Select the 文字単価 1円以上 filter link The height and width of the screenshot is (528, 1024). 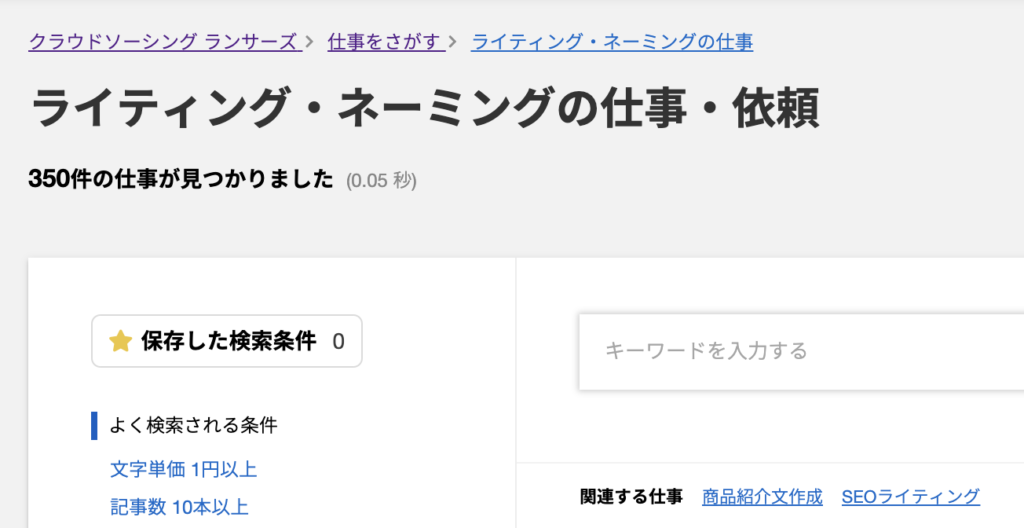(184, 469)
